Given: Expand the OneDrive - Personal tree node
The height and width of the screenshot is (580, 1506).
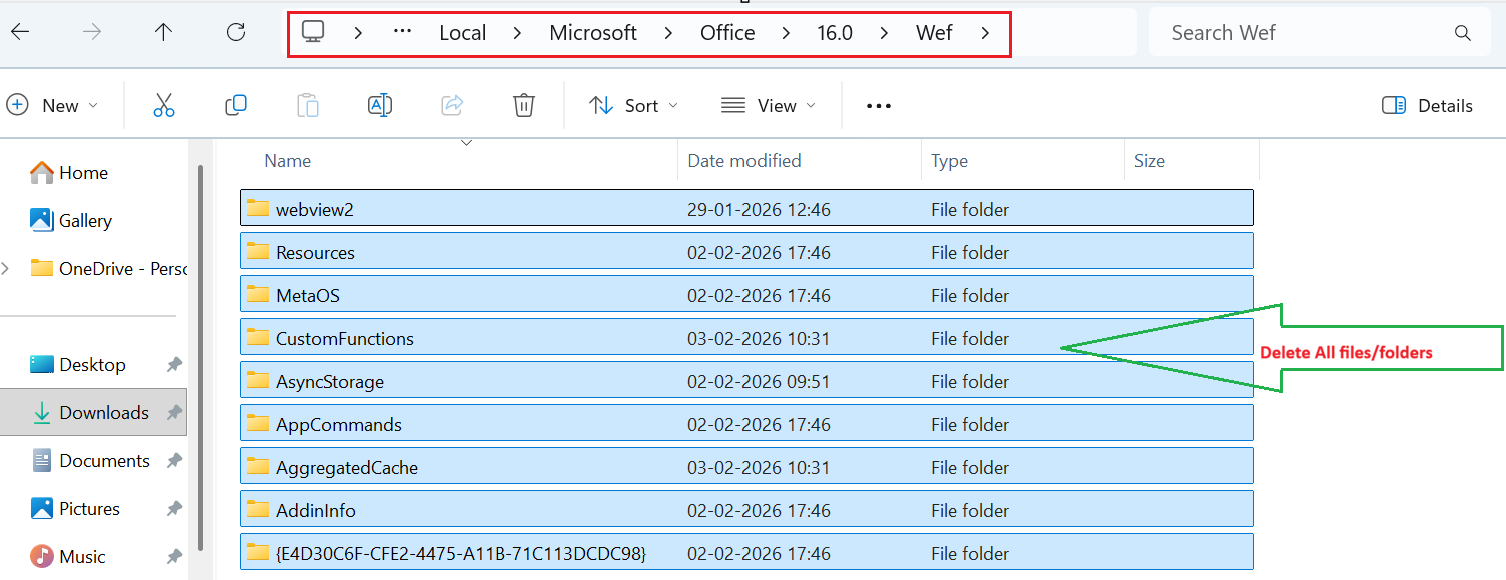Looking at the screenshot, I should pos(7,268).
